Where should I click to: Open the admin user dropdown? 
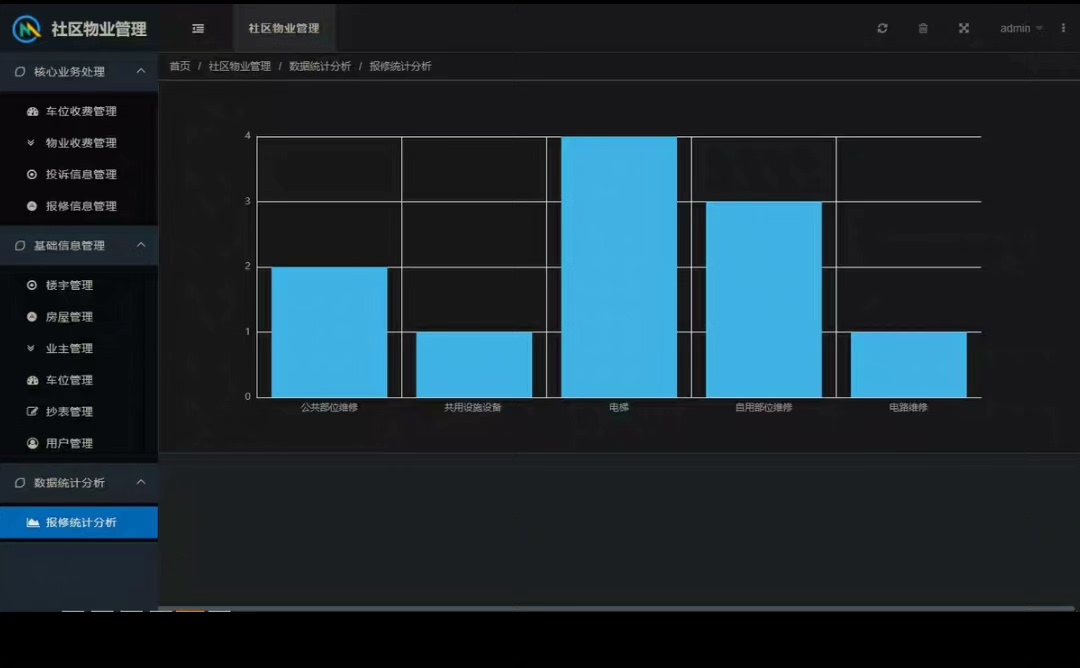pyautogui.click(x=1021, y=28)
